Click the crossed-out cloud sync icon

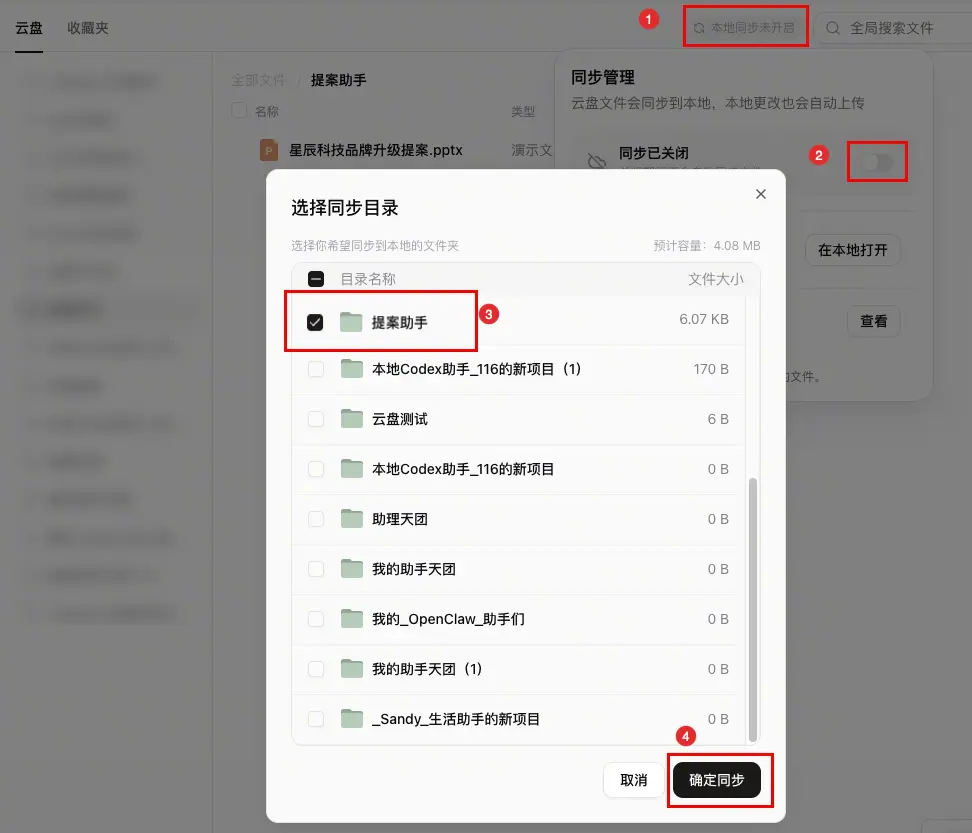(x=596, y=161)
